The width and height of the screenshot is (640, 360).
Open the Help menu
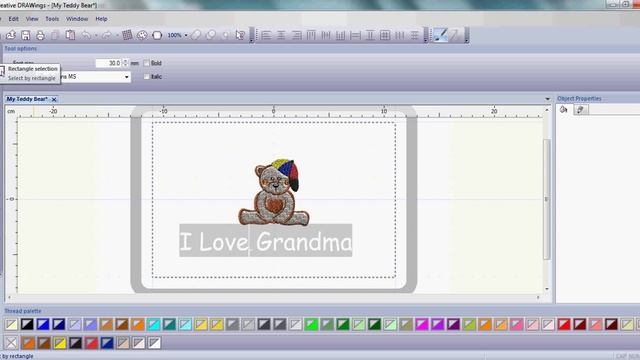(x=101, y=19)
